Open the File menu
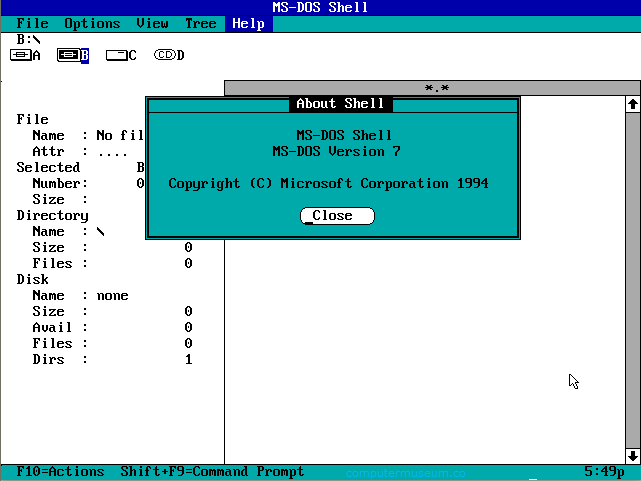Image resolution: width=641 pixels, height=481 pixels. tap(32, 23)
